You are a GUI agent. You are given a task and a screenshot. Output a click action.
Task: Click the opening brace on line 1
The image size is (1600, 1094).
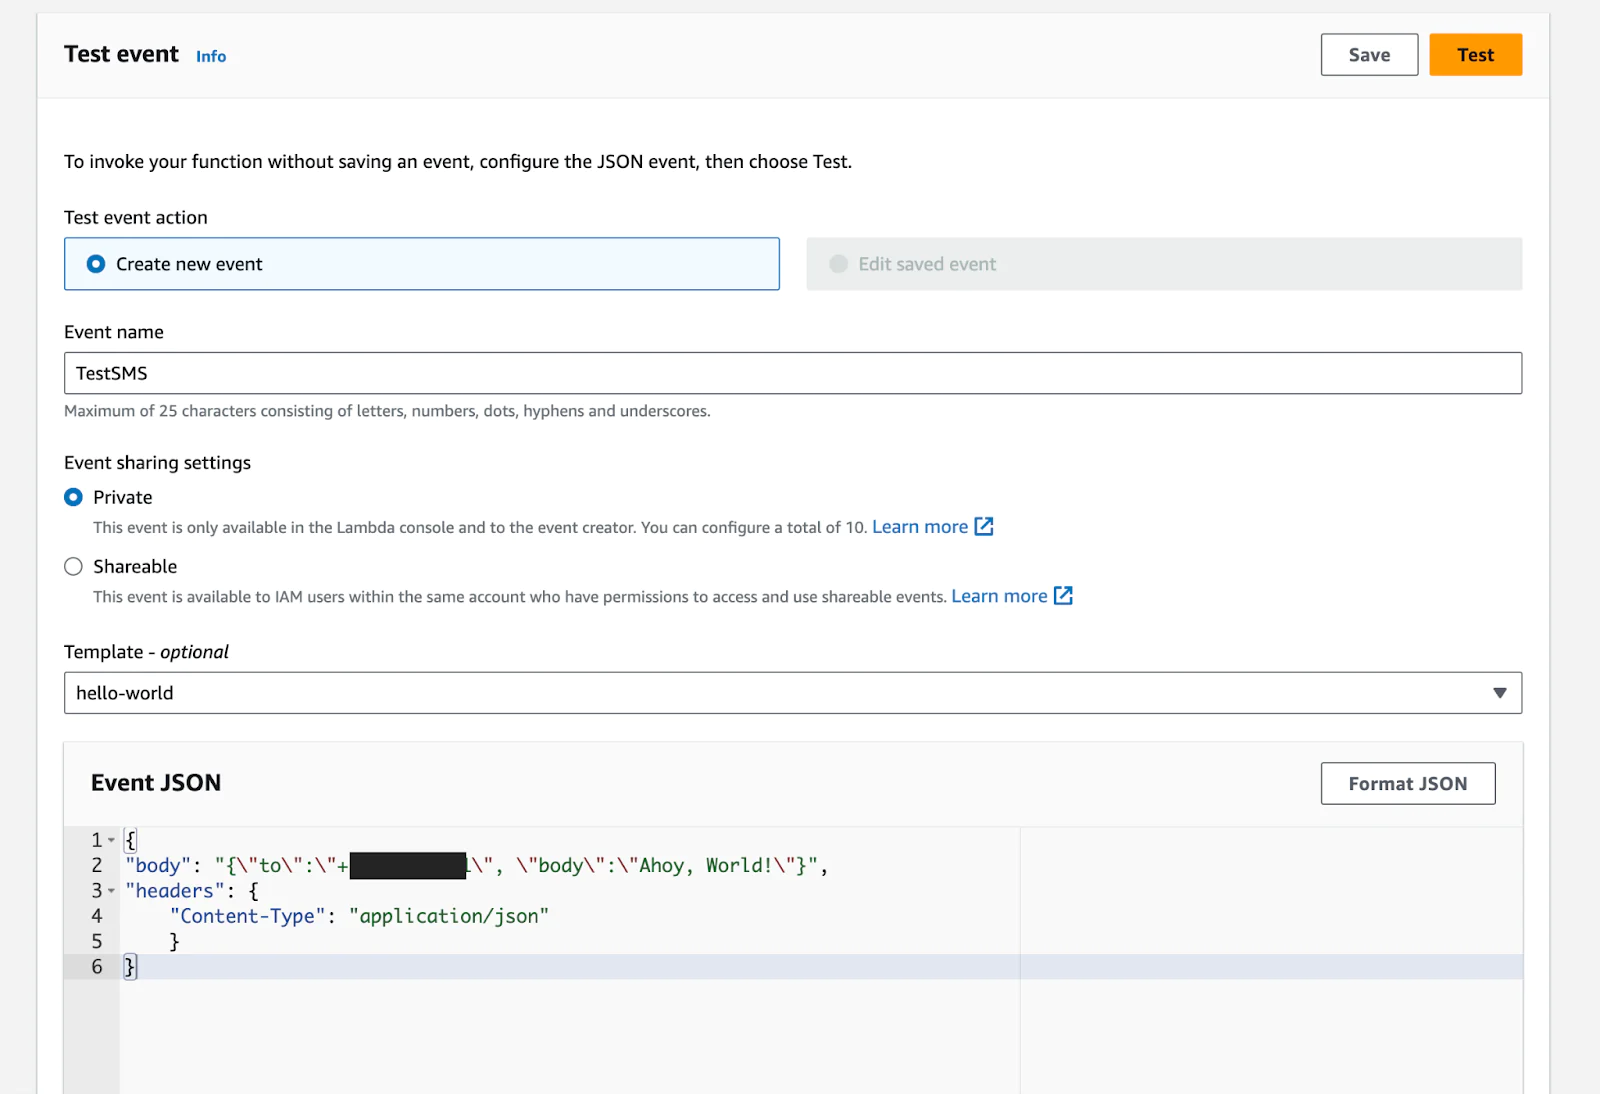(x=130, y=841)
